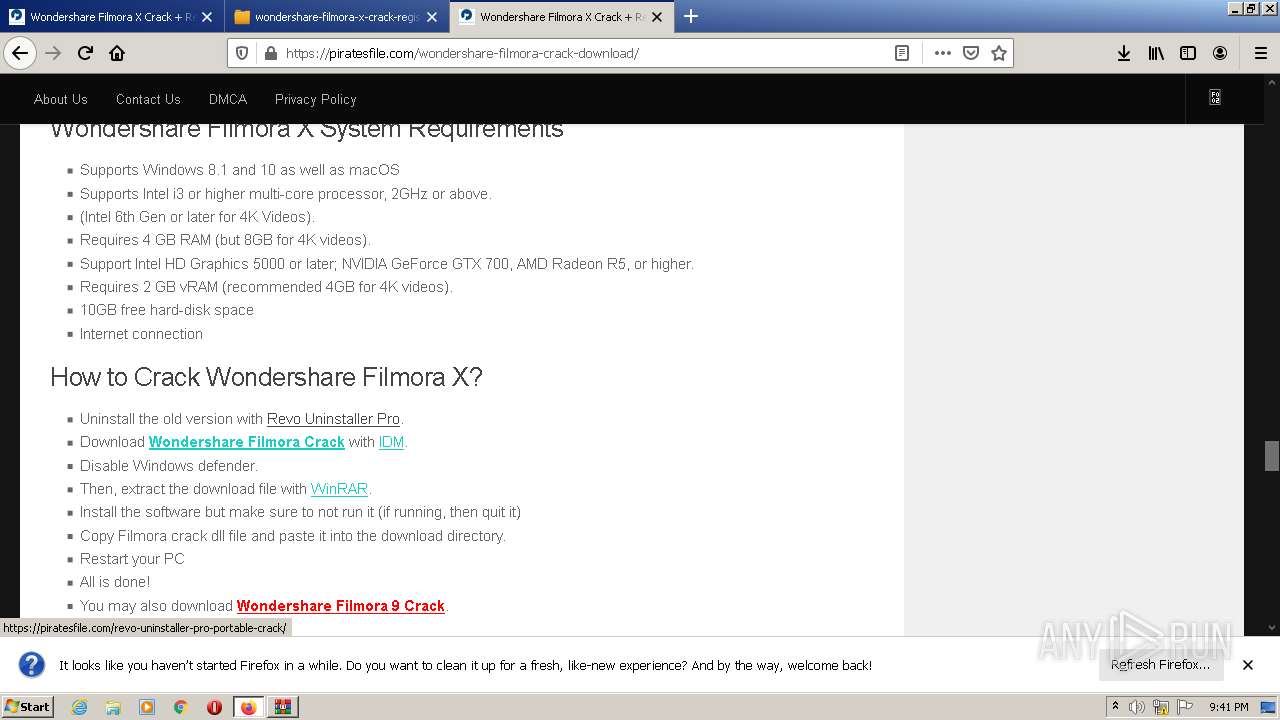Show hidden system tray icons
The width and height of the screenshot is (1280, 720).
tap(1115, 707)
